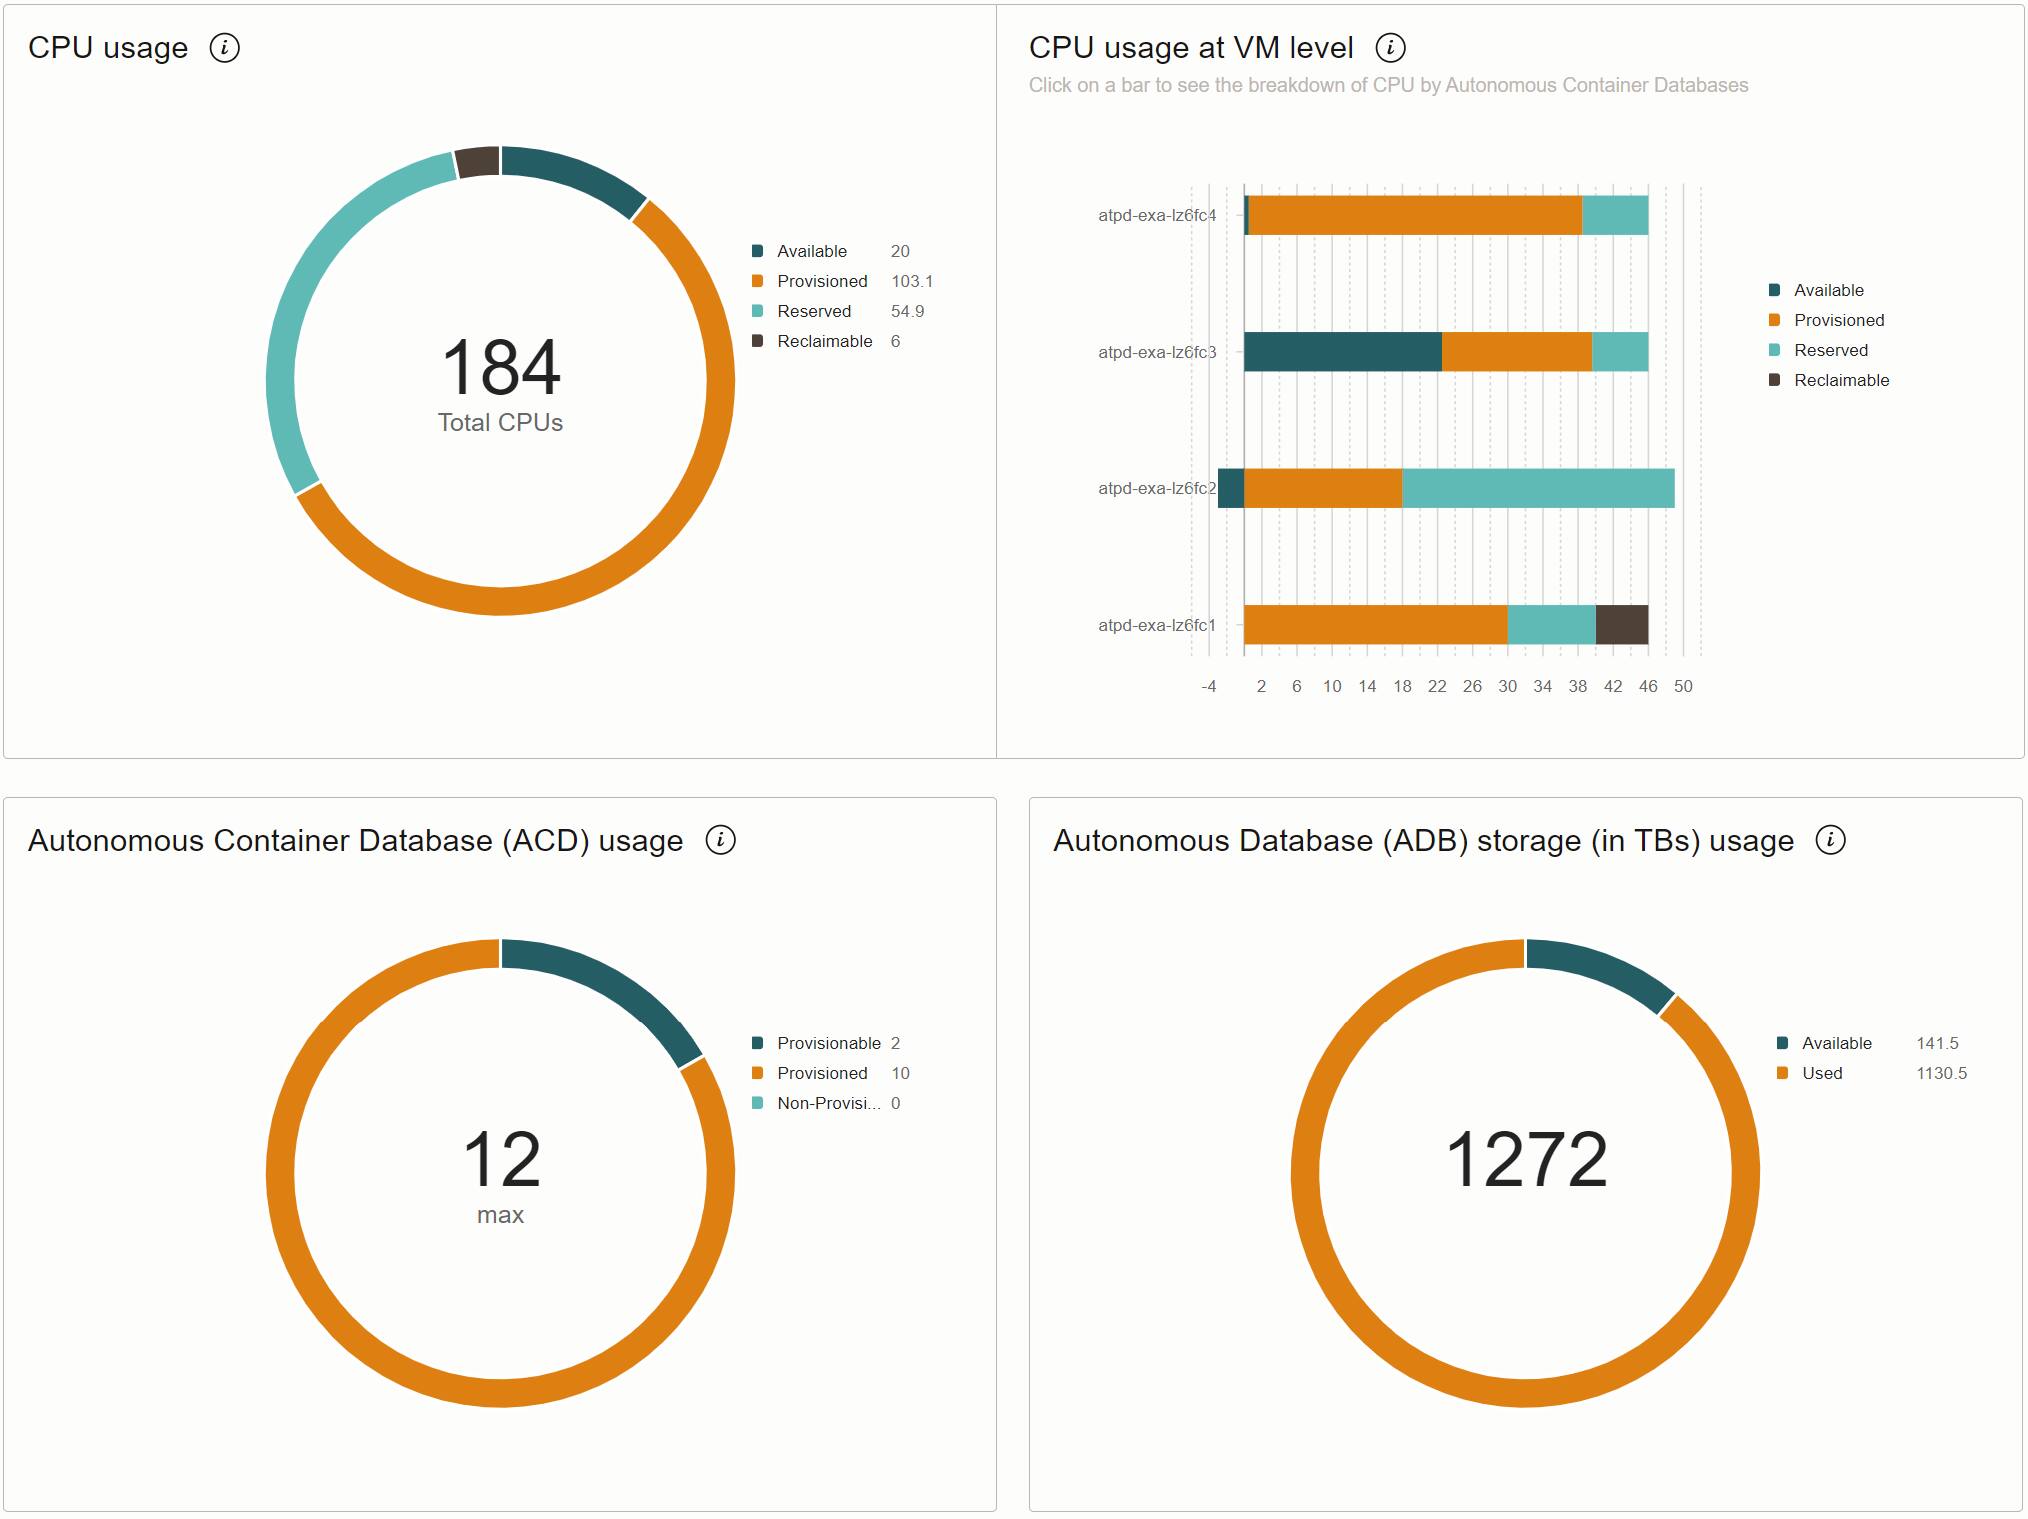Click the reserved bar segment for atpd-exa-lz6fc4
Viewport: 2028px width, 1519px height.
[x=1615, y=216]
